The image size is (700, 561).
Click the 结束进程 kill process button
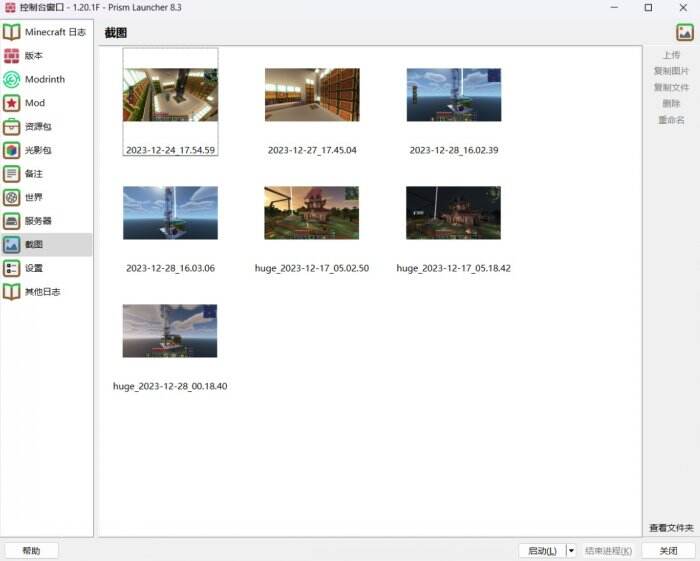click(608, 551)
